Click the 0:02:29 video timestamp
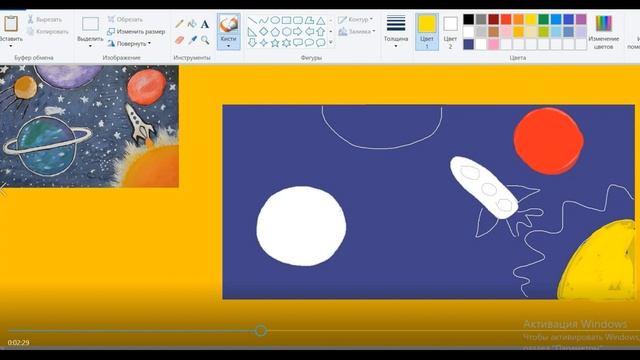Image resolution: width=640 pixels, height=360 pixels. 18,342
